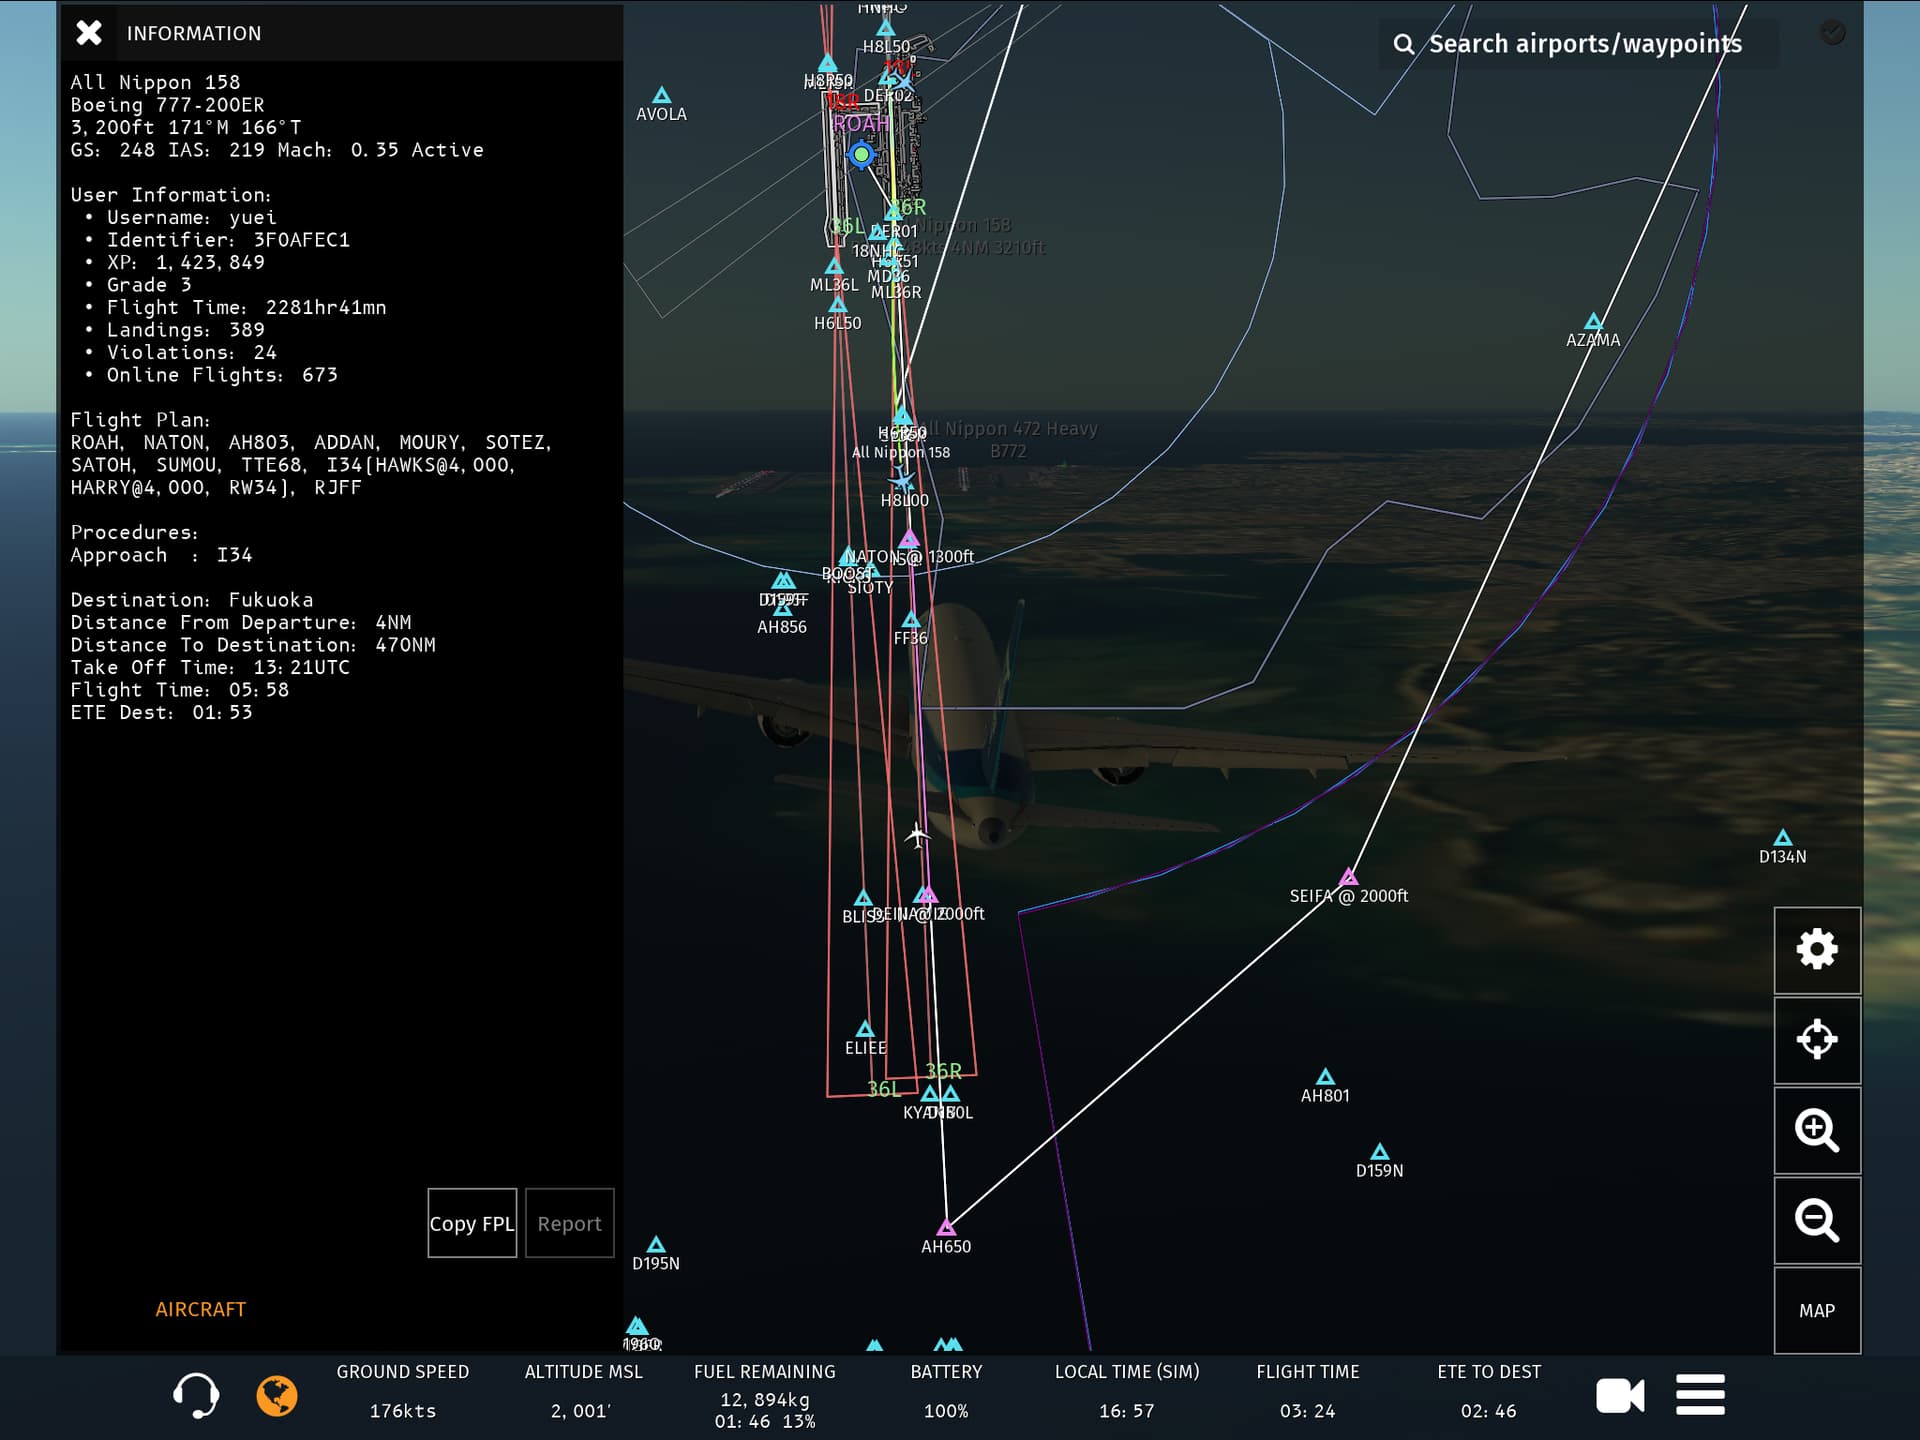Click the Report button

[x=569, y=1223]
